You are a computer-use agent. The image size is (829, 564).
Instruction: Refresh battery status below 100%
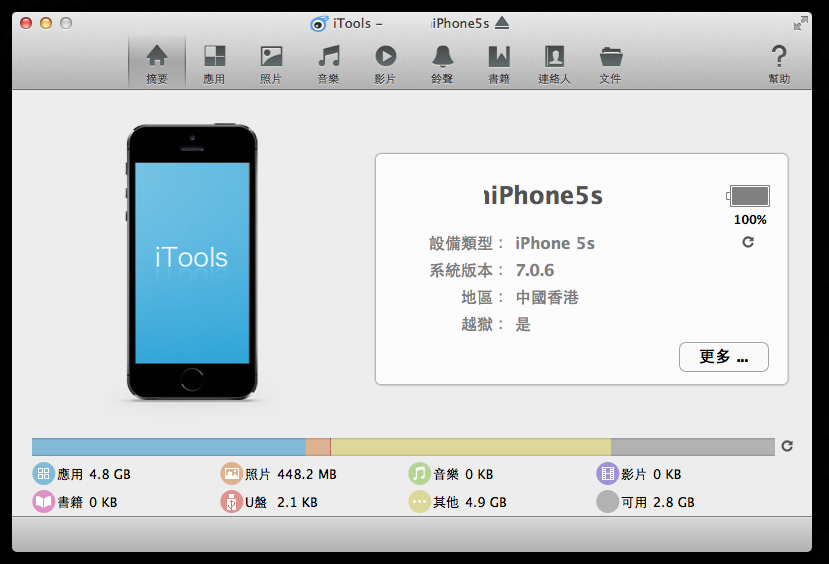tap(748, 242)
